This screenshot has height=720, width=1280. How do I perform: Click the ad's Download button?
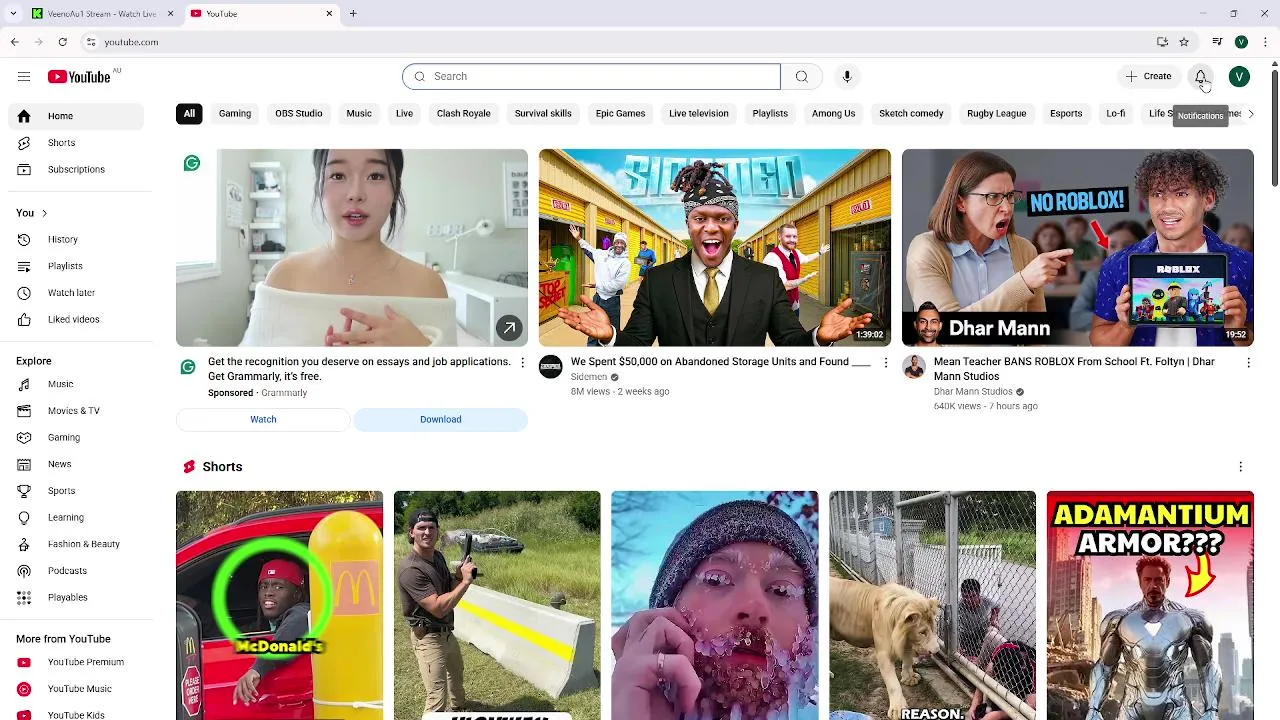tap(441, 420)
